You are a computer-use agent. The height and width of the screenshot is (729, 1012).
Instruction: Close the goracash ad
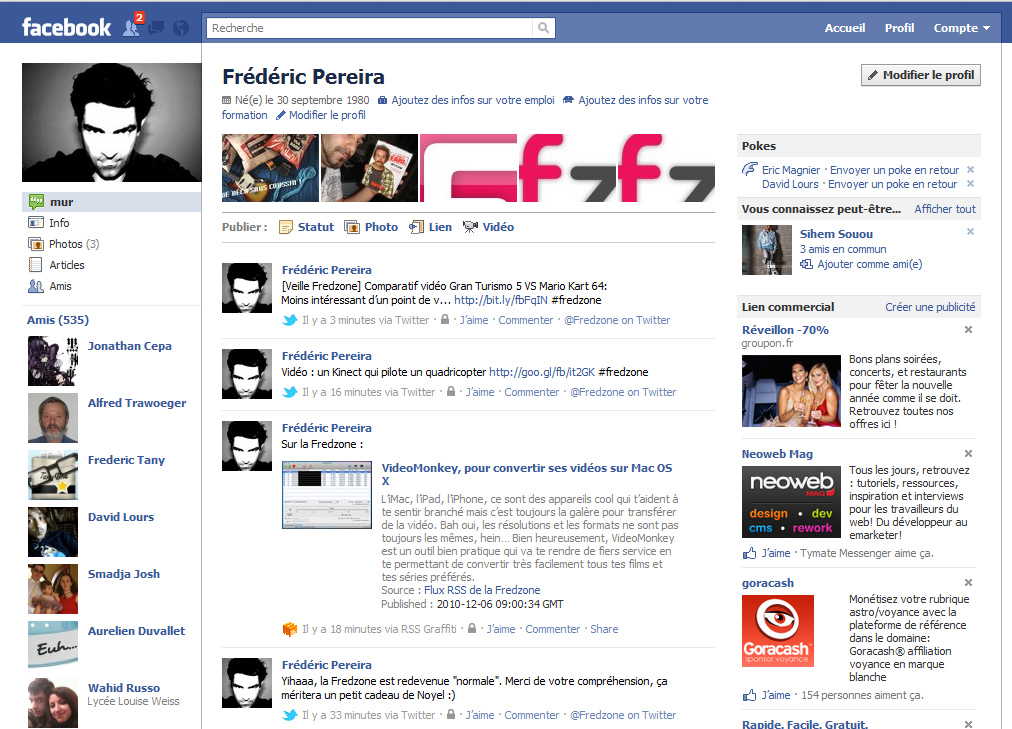tap(968, 583)
